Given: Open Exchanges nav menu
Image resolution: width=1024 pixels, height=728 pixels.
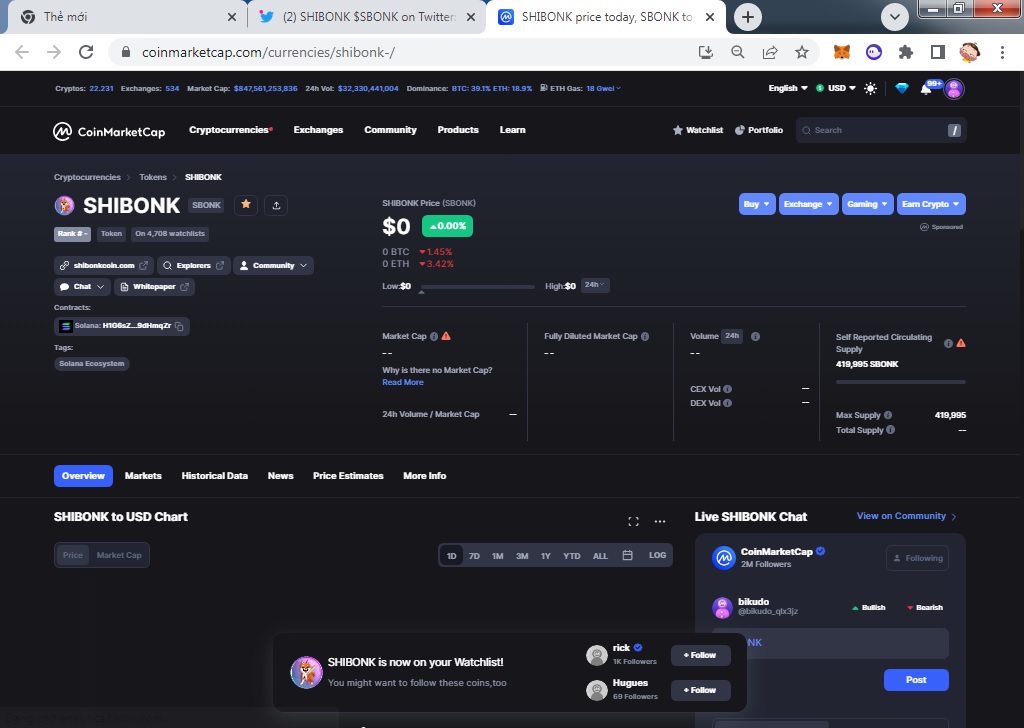Looking at the screenshot, I should tap(318, 130).
